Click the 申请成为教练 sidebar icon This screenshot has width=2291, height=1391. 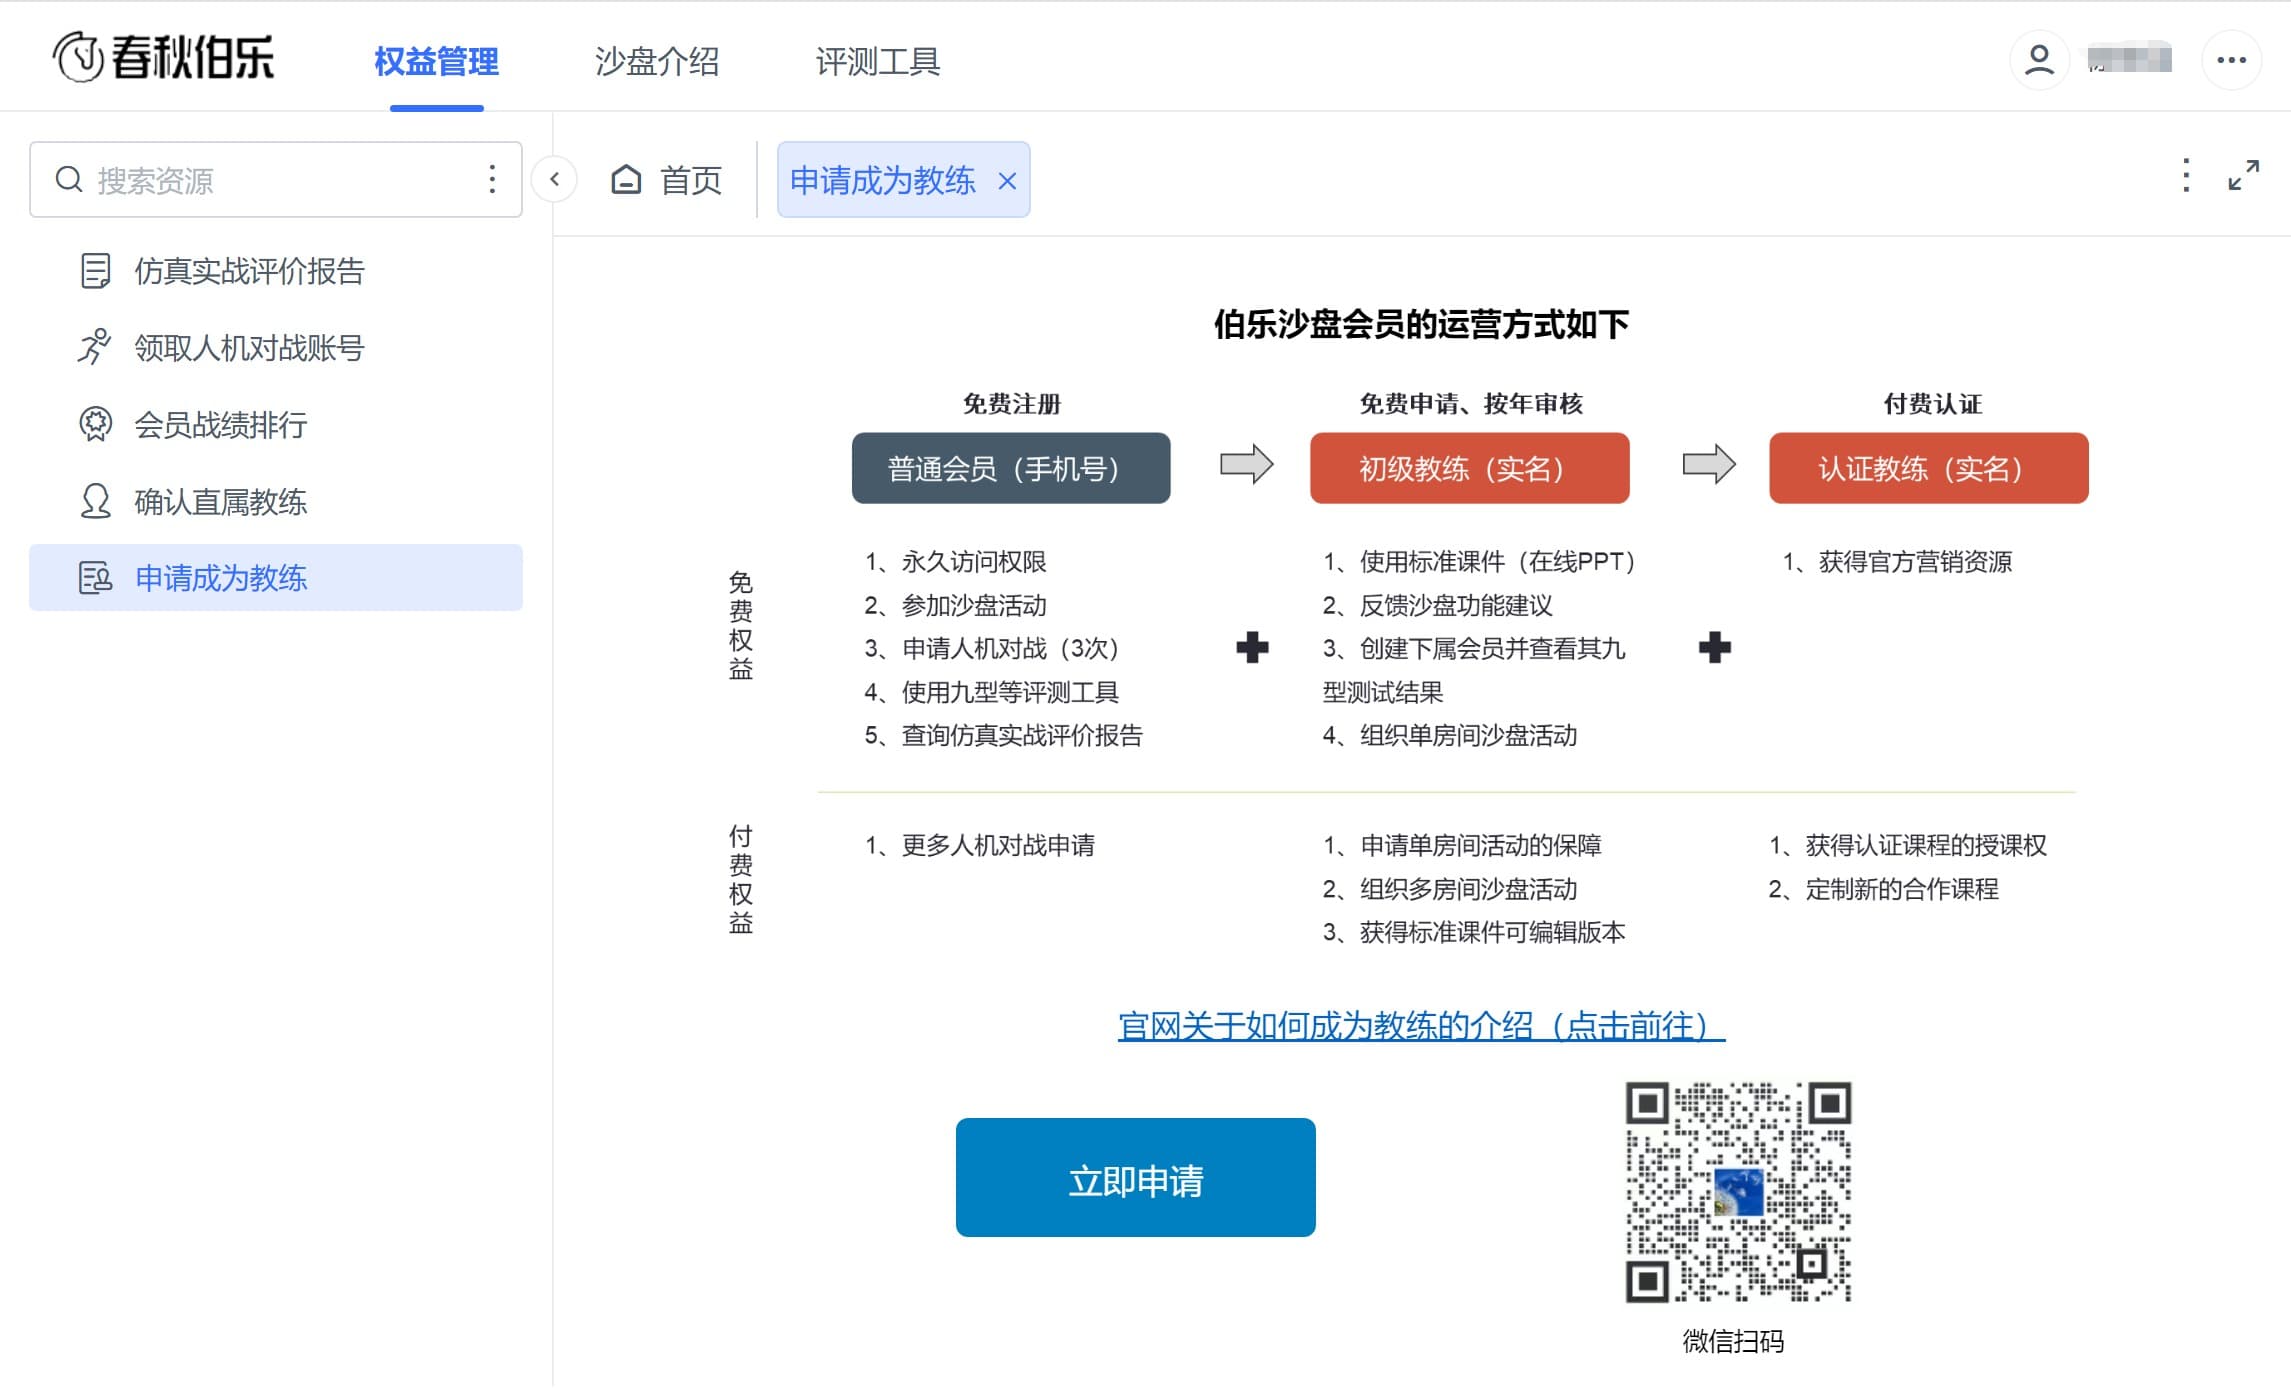click(x=95, y=578)
